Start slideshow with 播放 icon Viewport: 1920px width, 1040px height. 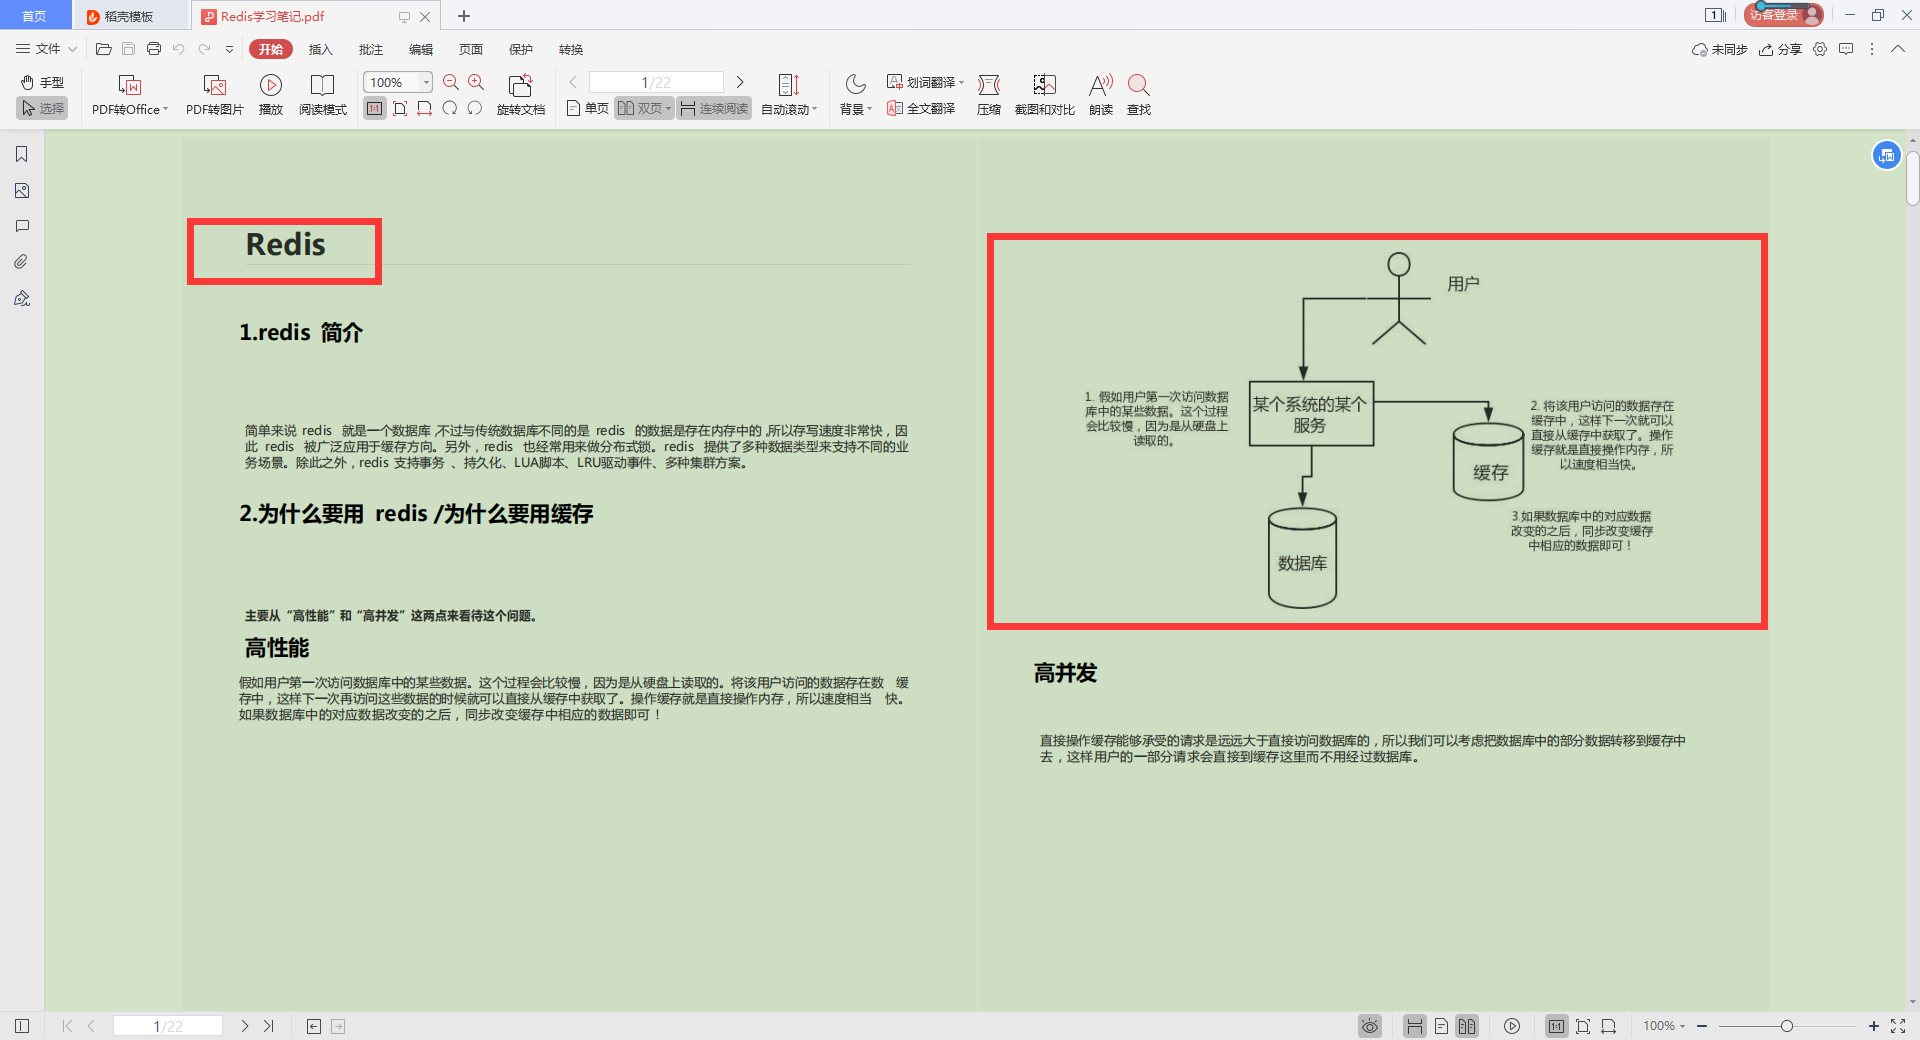(x=271, y=85)
